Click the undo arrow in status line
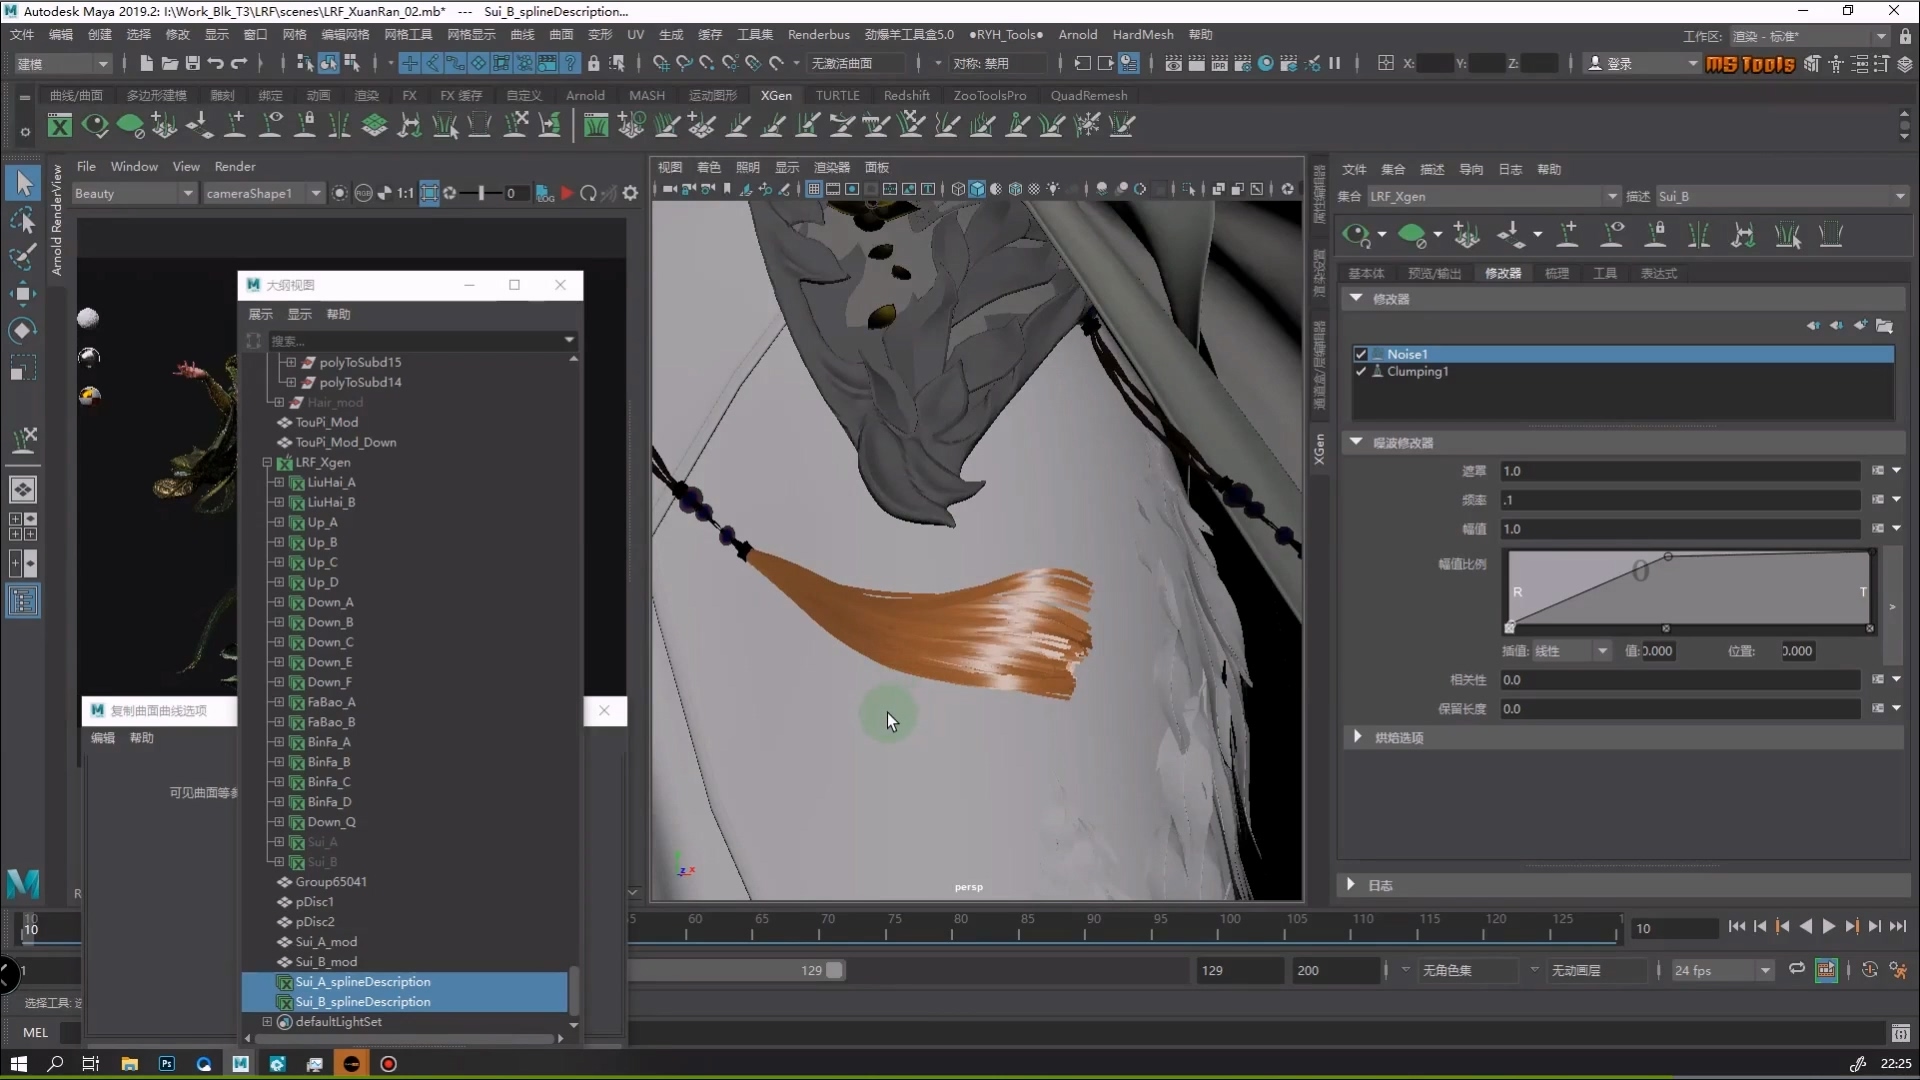The height and width of the screenshot is (1080, 1920). click(x=215, y=63)
